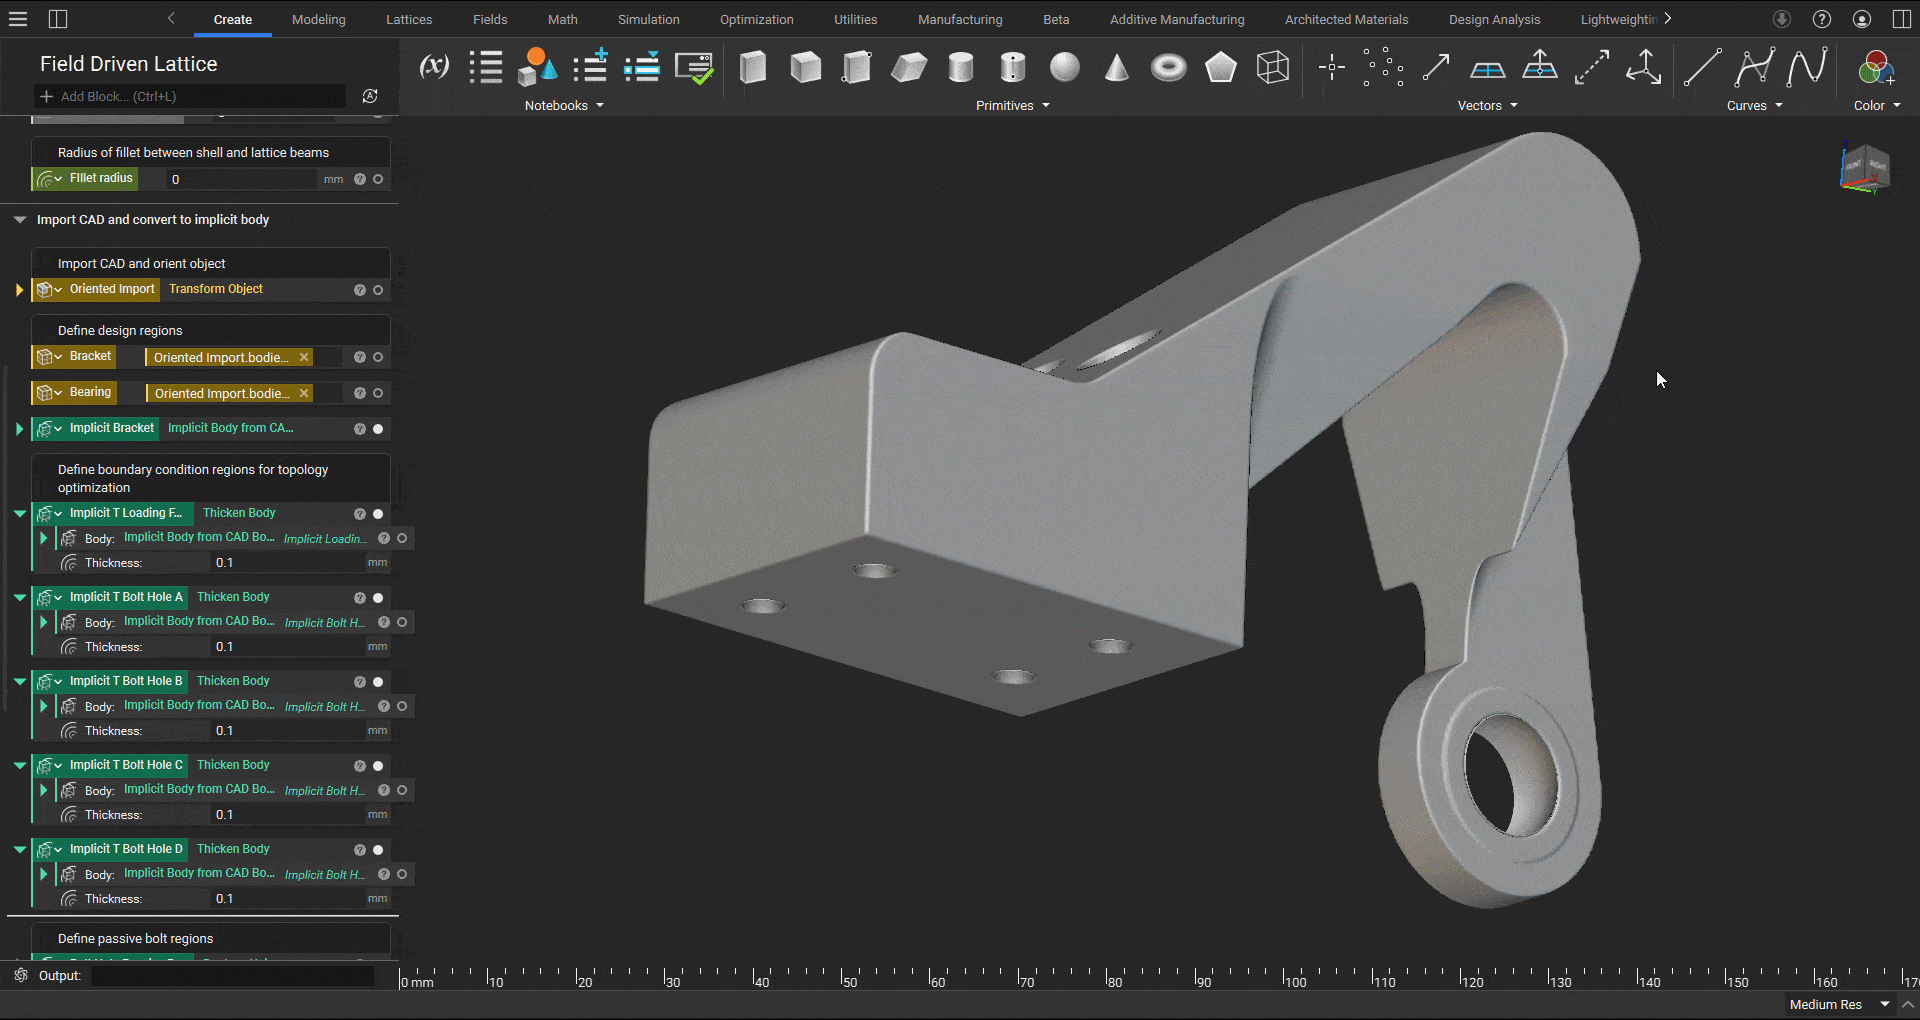Toggle visibility of Implicit T Bolt Hole A

click(x=378, y=598)
